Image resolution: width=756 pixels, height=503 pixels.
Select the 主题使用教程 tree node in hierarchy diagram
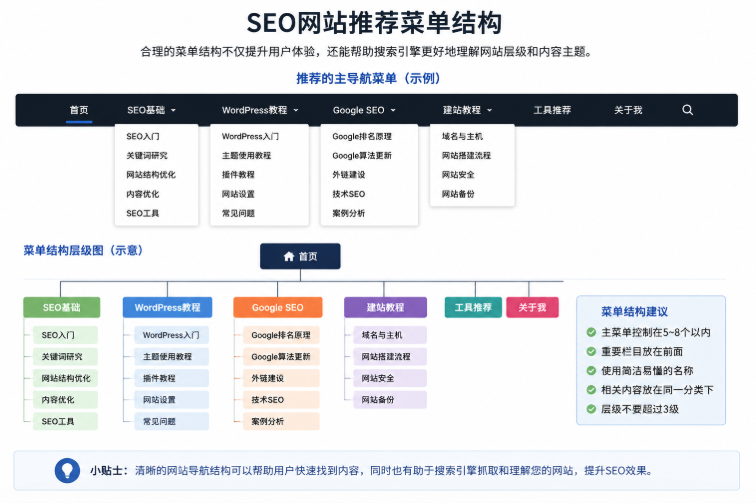(171, 356)
